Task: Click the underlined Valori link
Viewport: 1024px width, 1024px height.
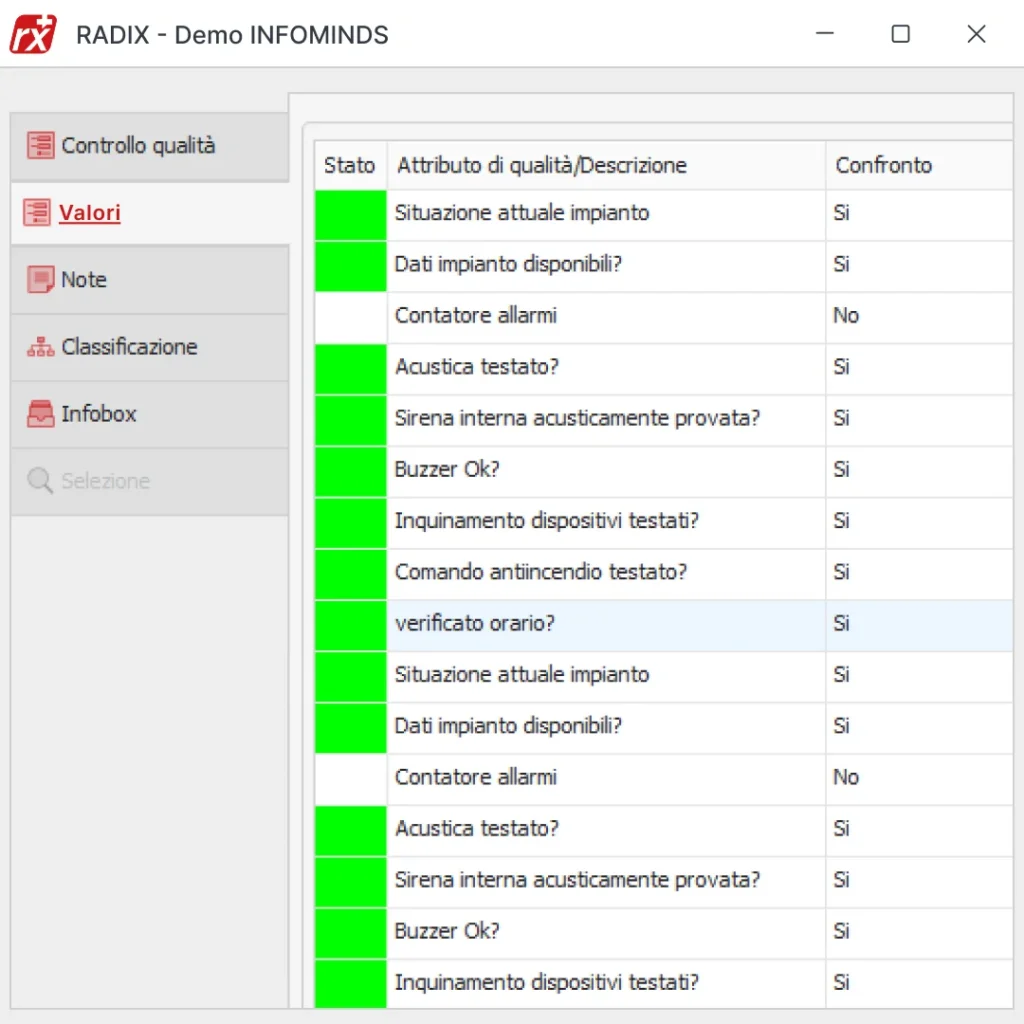Action: pyautogui.click(x=90, y=212)
